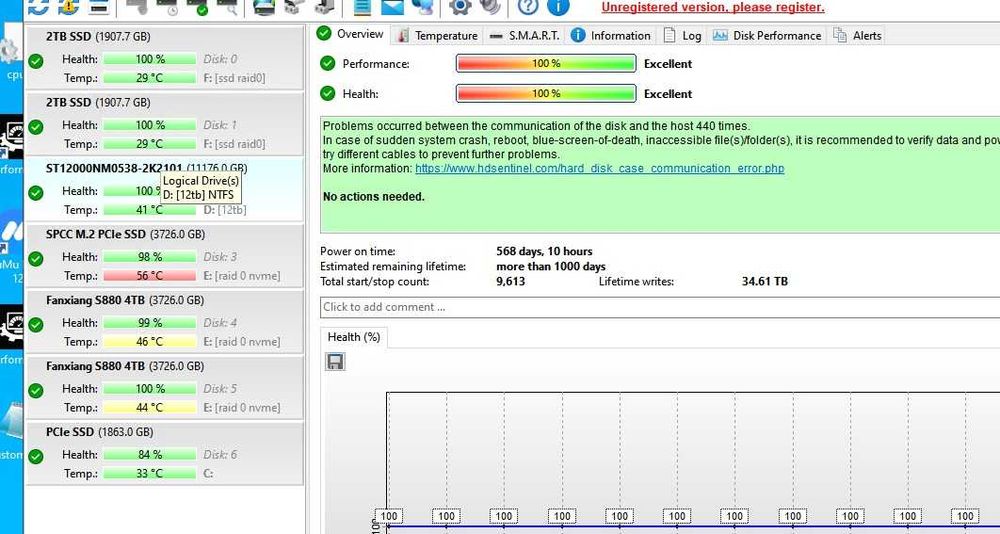This screenshot has height=534, width=1000.
Task: Click the 98 % health bar of SPCC SSD
Action: coord(149,257)
